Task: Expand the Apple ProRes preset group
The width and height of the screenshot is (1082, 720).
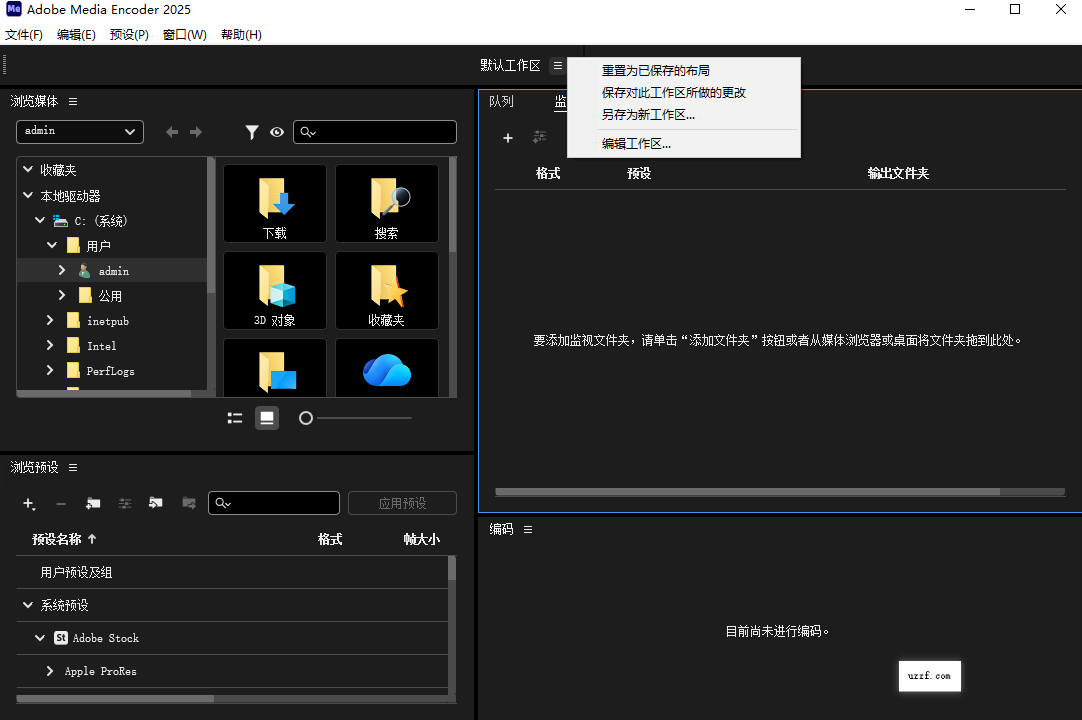Action: pos(49,671)
